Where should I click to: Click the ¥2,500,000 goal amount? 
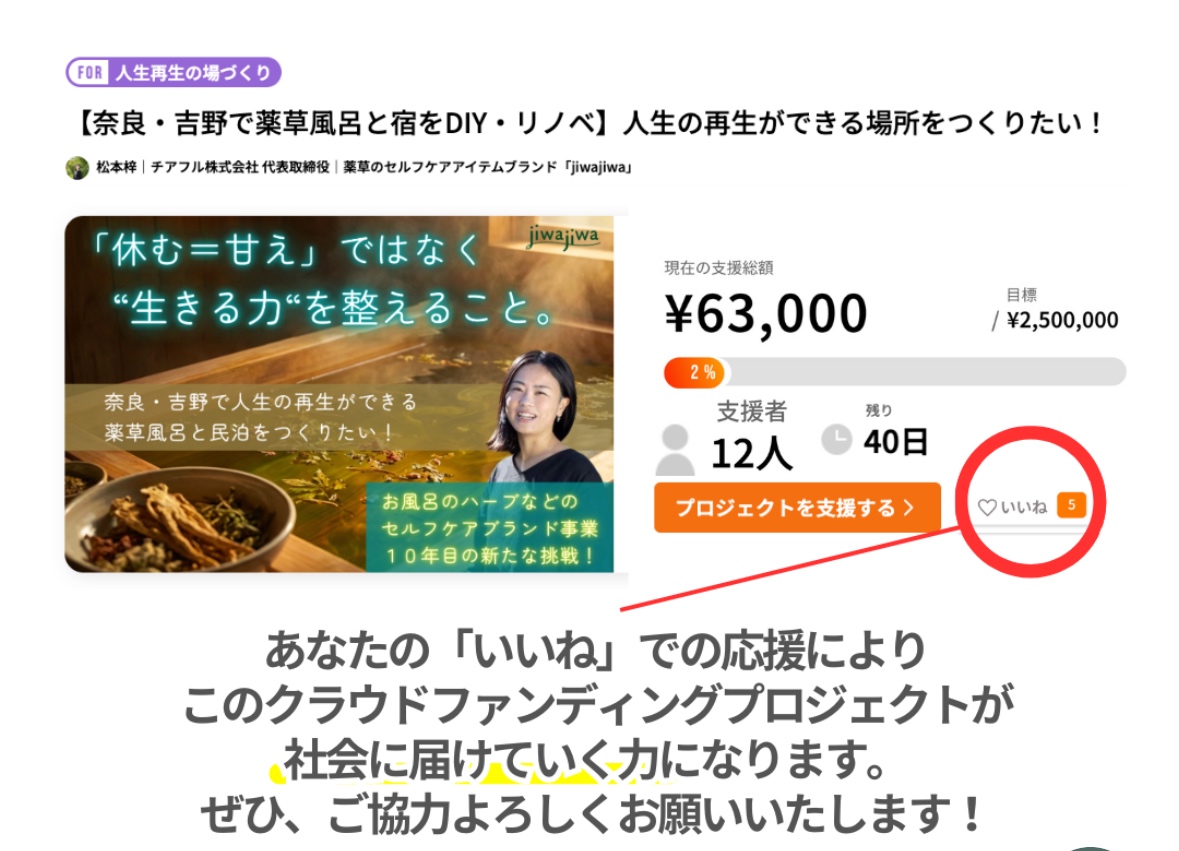pyautogui.click(x=1062, y=320)
